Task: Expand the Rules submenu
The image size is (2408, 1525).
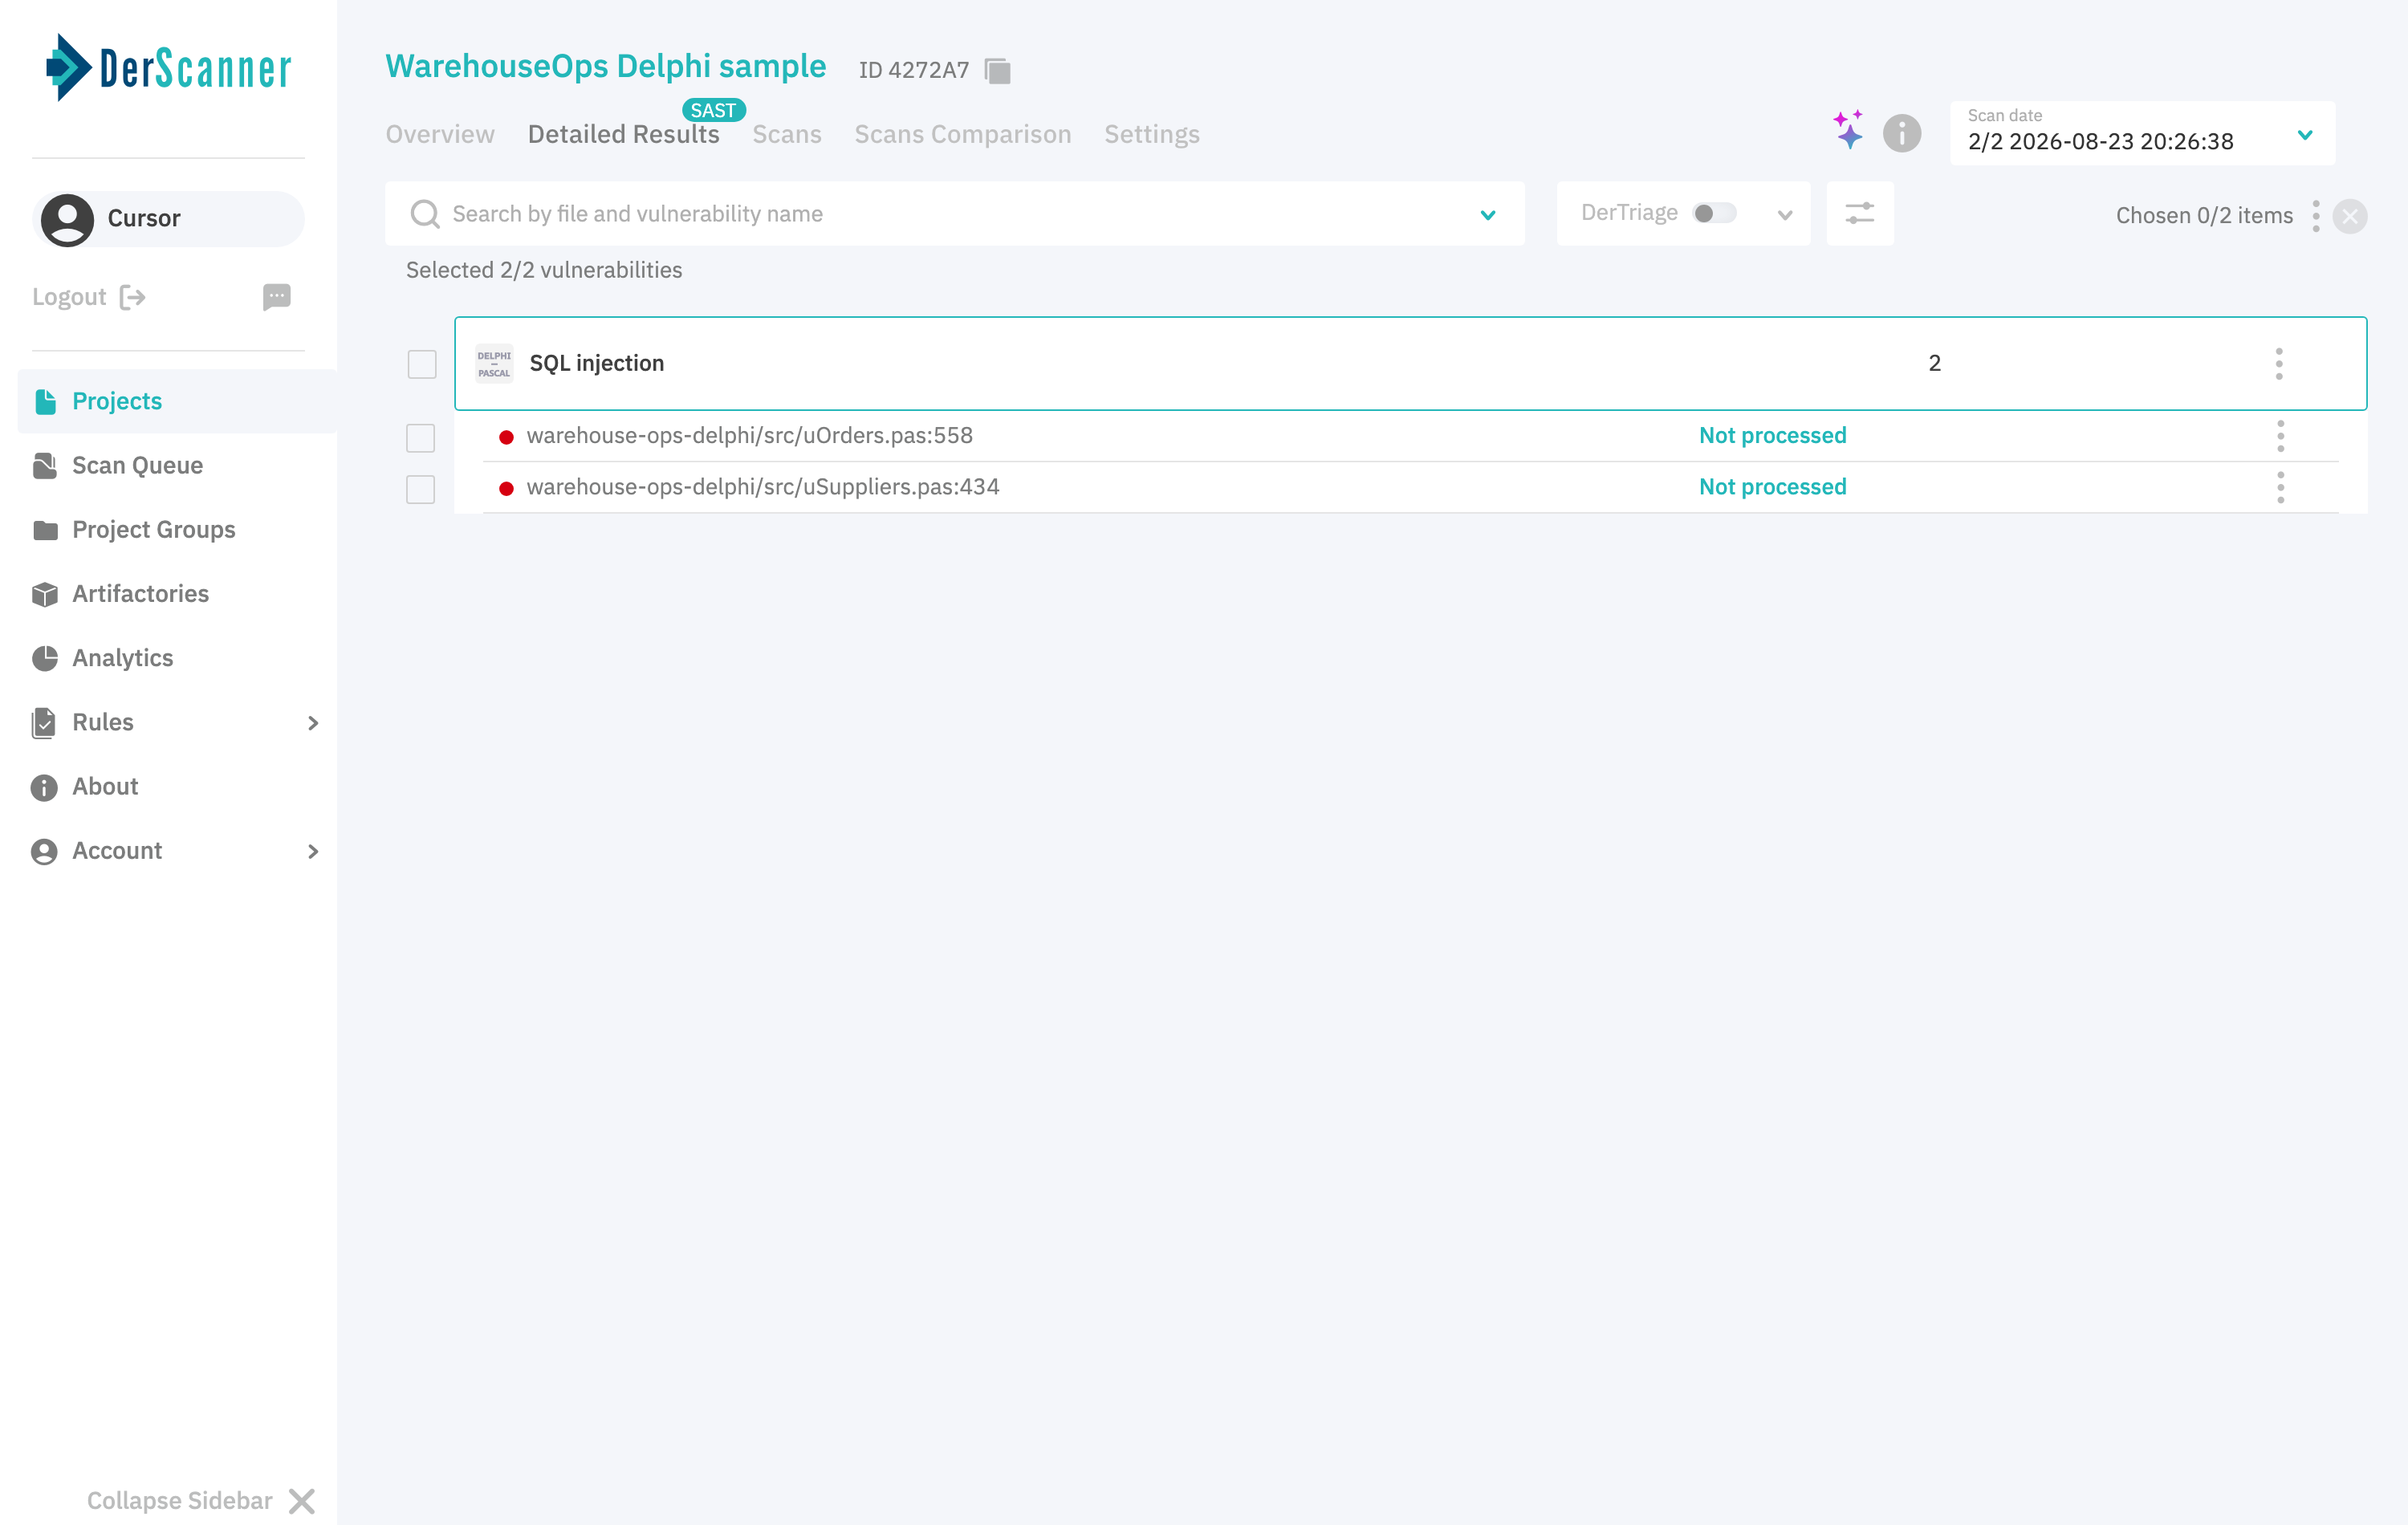Action: (x=313, y=722)
